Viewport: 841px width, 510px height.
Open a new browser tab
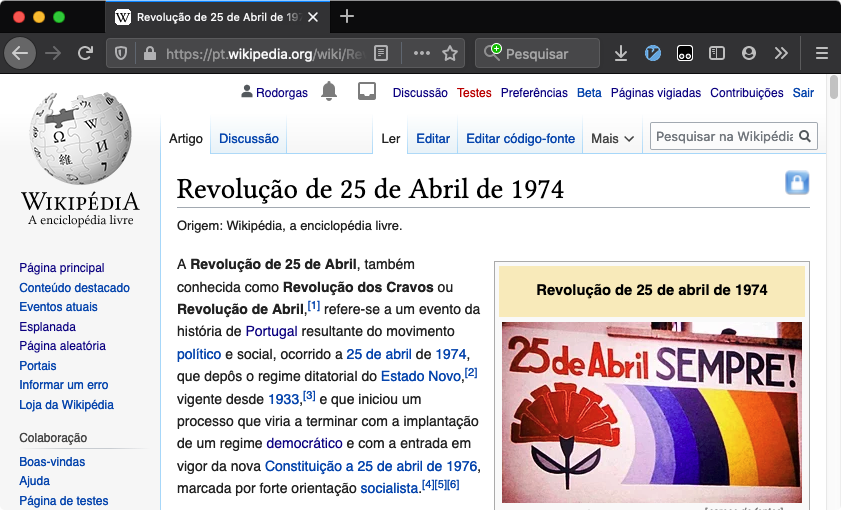coord(347,17)
